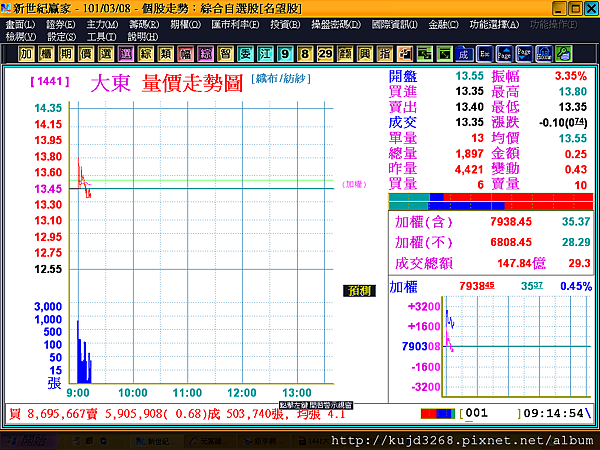Viewport: 600px width, 450px height.
Task: Click the 櫃 toolbar icon
Action: 46,54
